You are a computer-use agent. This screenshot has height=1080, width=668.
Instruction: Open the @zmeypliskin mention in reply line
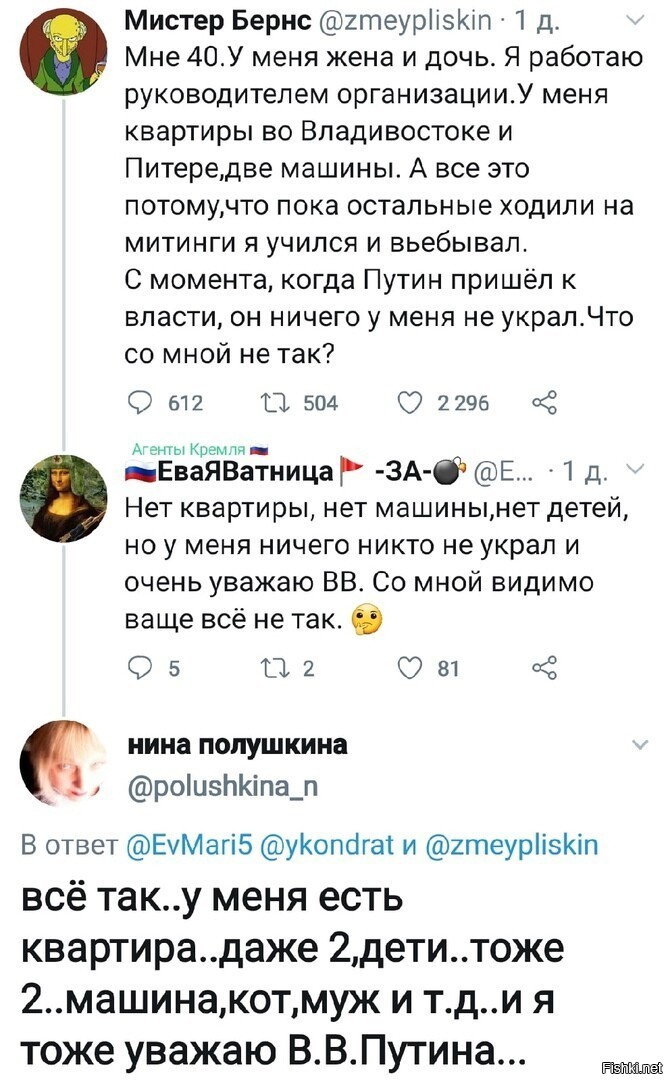(x=512, y=844)
